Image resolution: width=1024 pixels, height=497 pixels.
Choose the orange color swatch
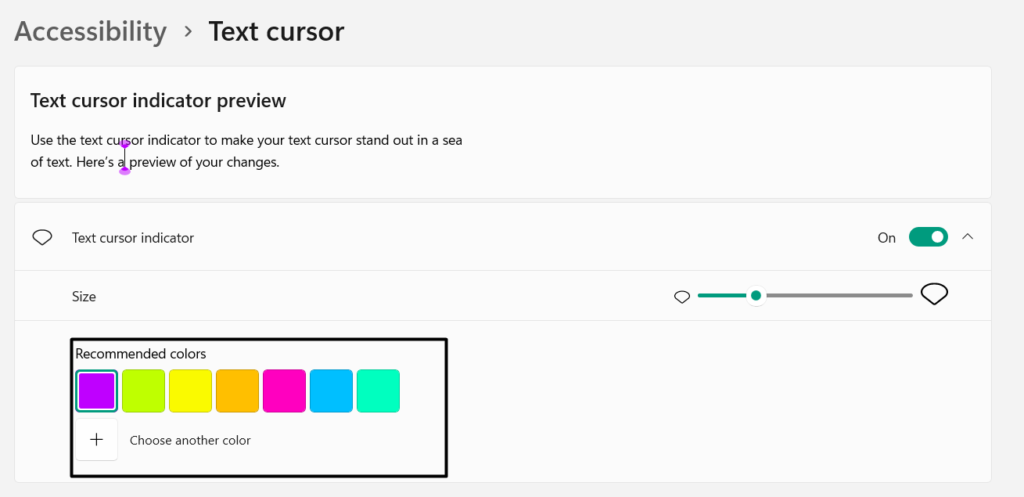tap(238, 391)
